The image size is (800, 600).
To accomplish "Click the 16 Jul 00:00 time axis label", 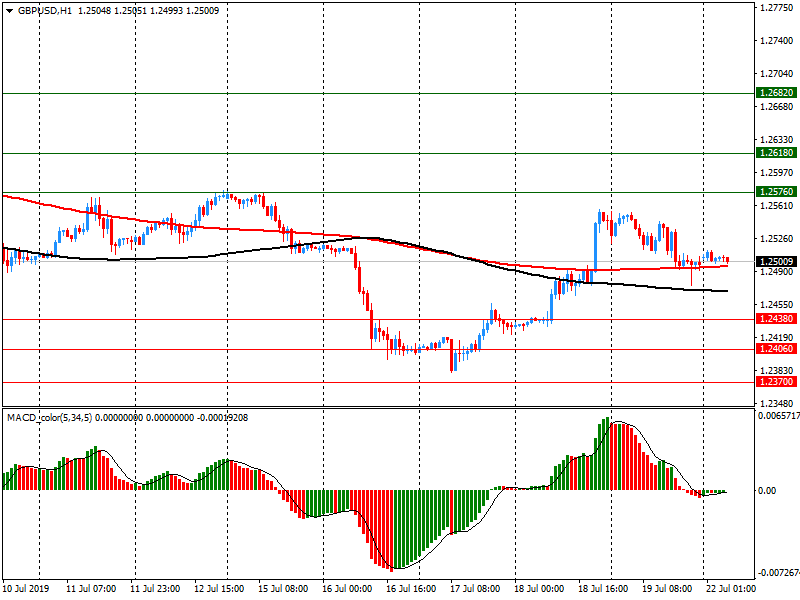I will pyautogui.click(x=347, y=589).
